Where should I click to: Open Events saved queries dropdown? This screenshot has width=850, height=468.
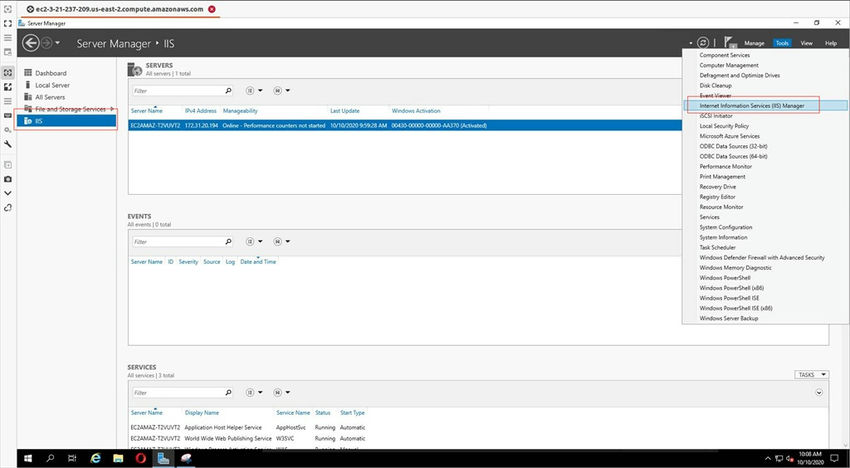[281, 241]
